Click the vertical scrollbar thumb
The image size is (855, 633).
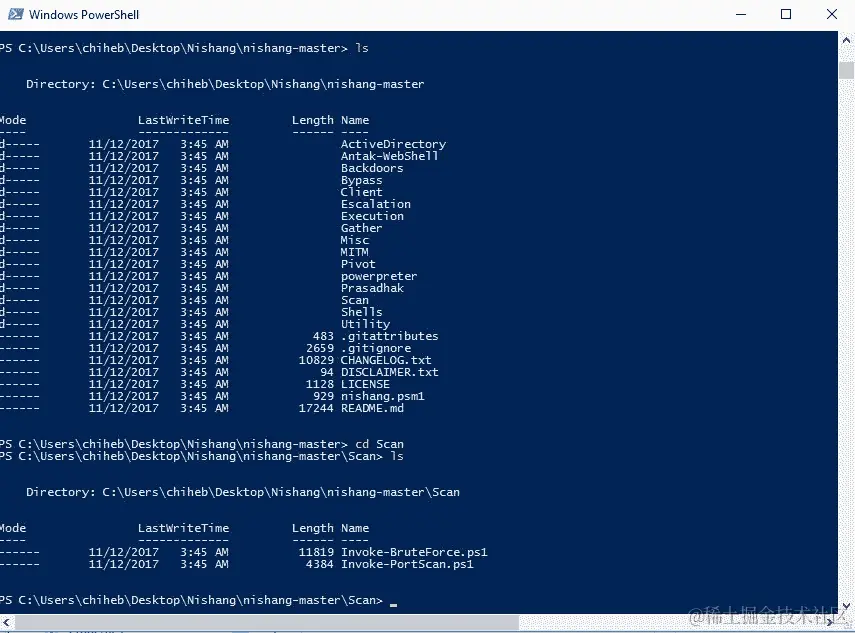coord(846,70)
